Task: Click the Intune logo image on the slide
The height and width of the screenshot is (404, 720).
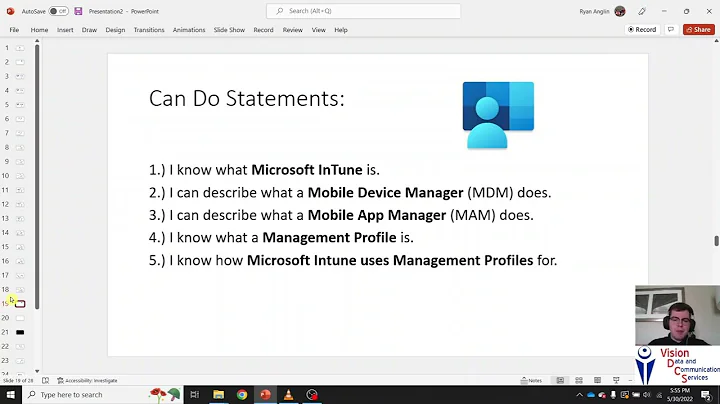Action: click(x=498, y=115)
